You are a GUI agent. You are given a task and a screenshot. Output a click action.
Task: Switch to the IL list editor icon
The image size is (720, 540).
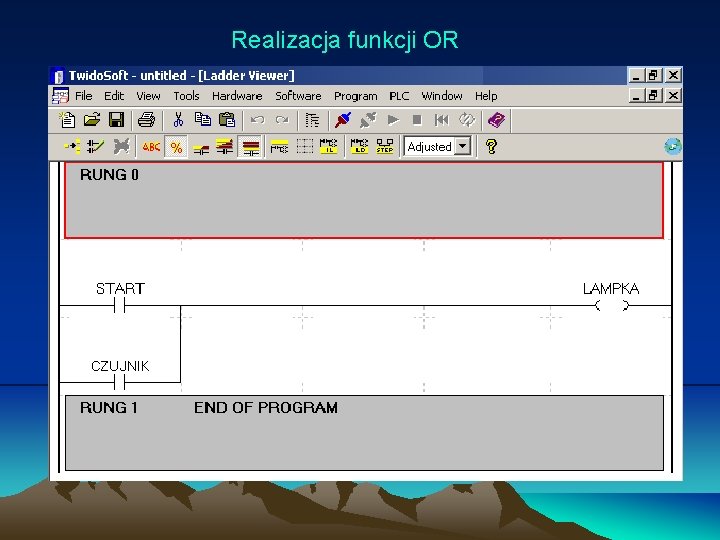click(x=329, y=147)
